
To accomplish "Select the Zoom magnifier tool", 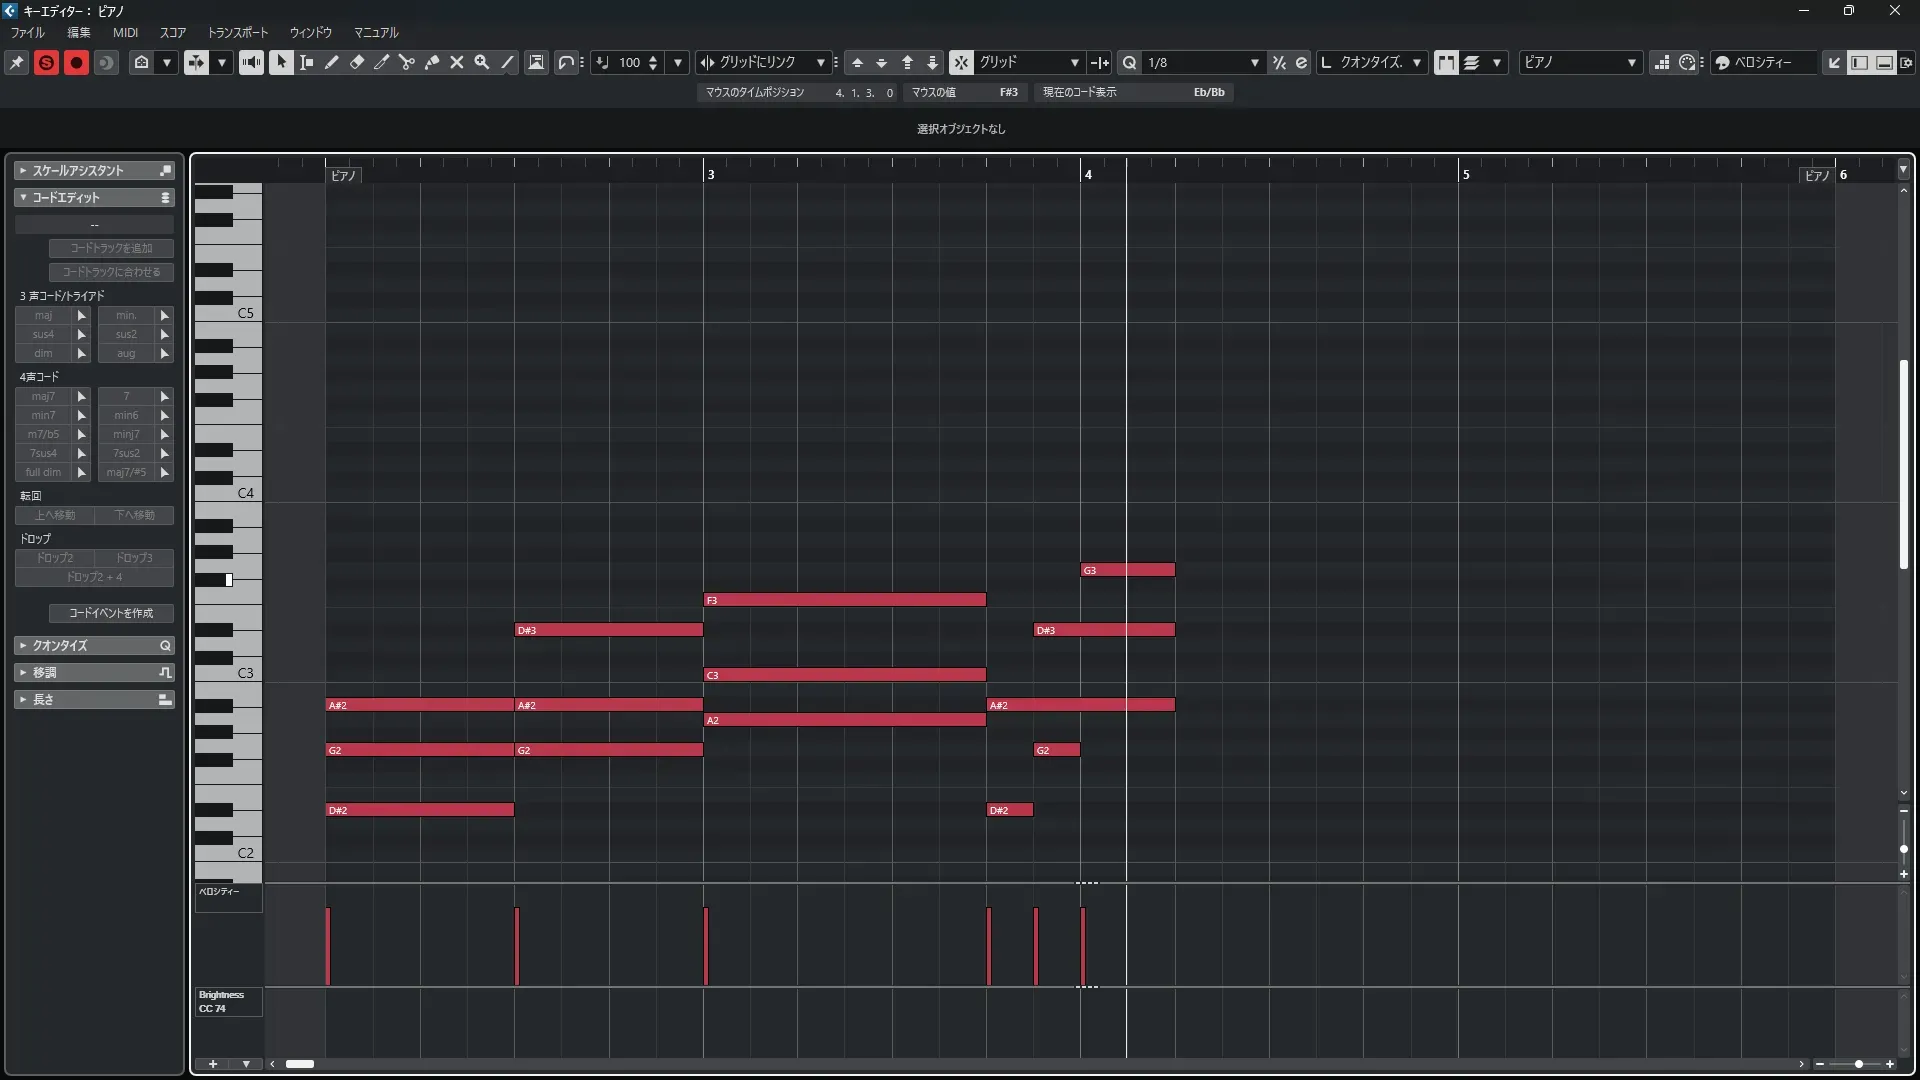I will 482,62.
